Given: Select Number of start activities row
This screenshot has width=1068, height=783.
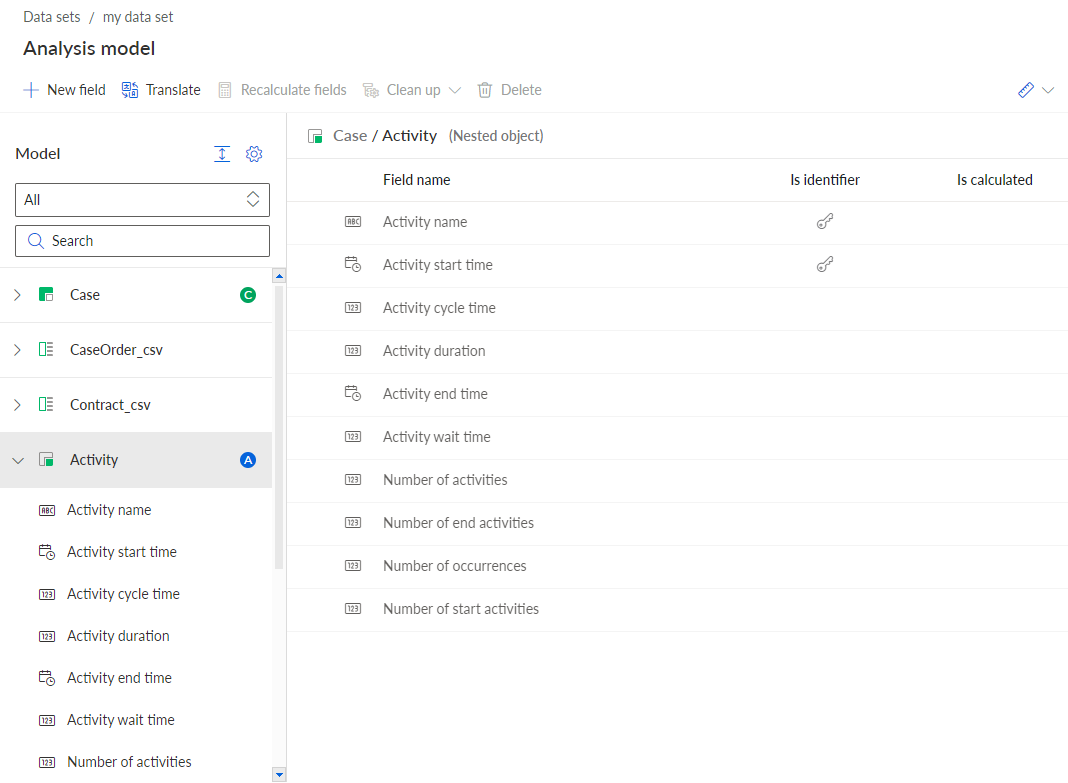Looking at the screenshot, I should (x=677, y=609).
